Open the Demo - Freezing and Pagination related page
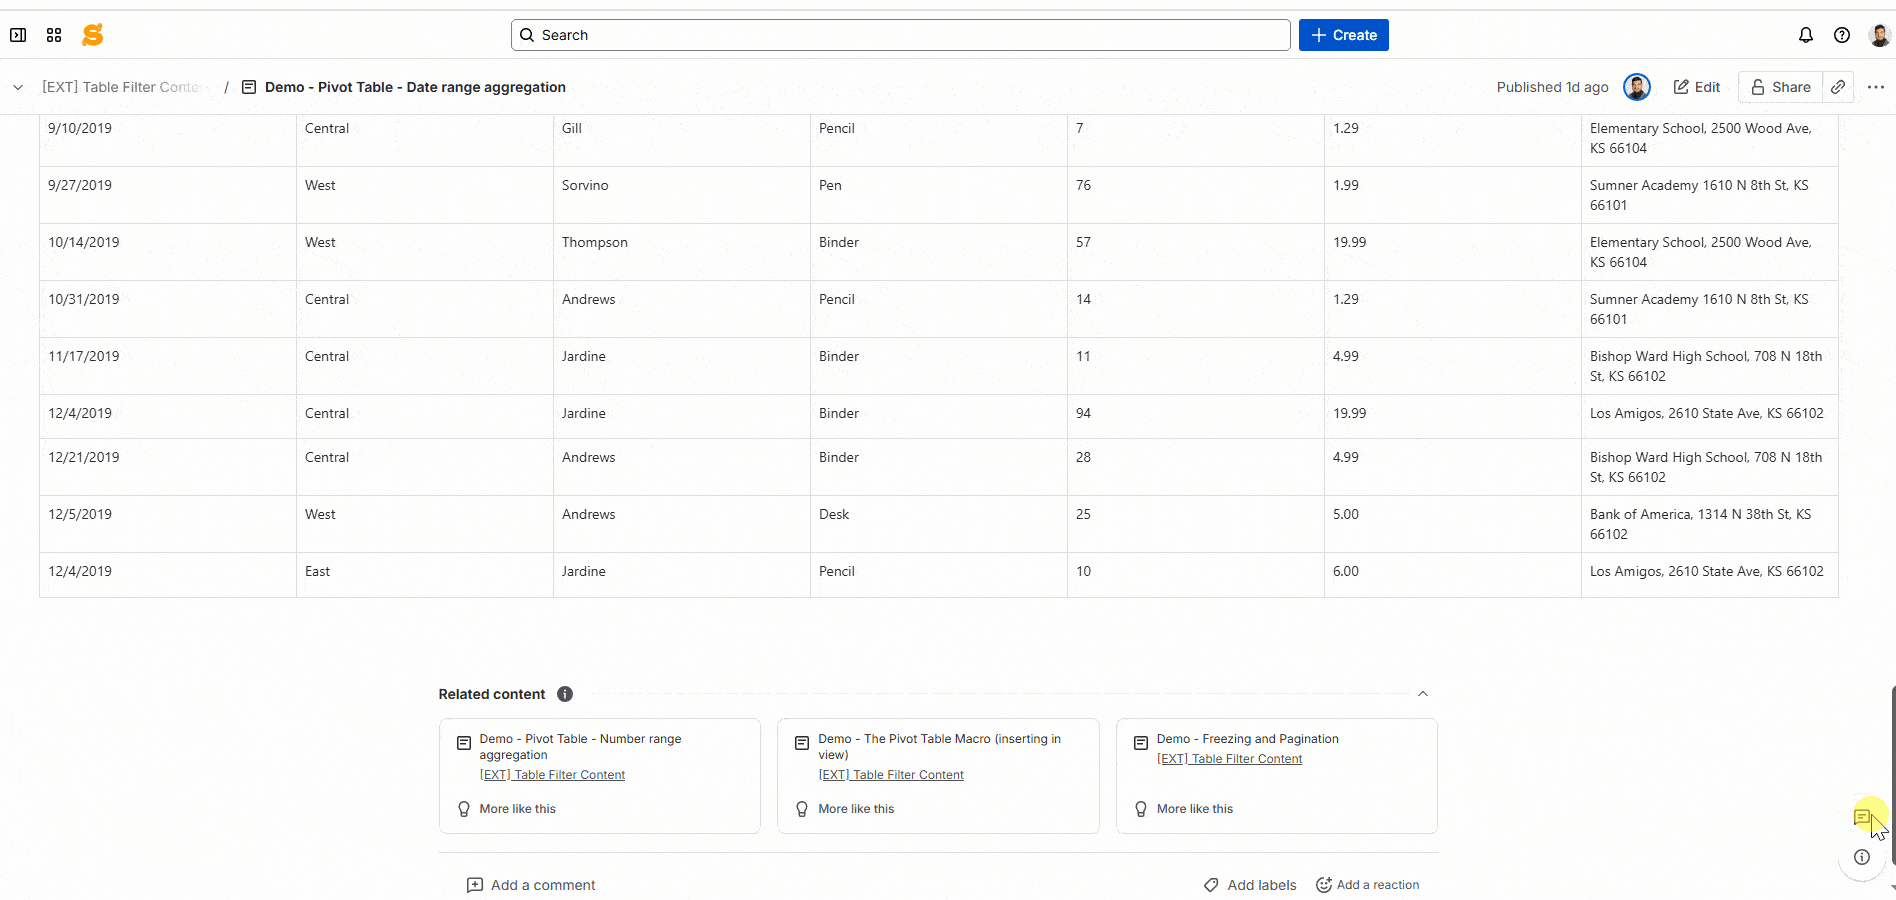 [1246, 738]
